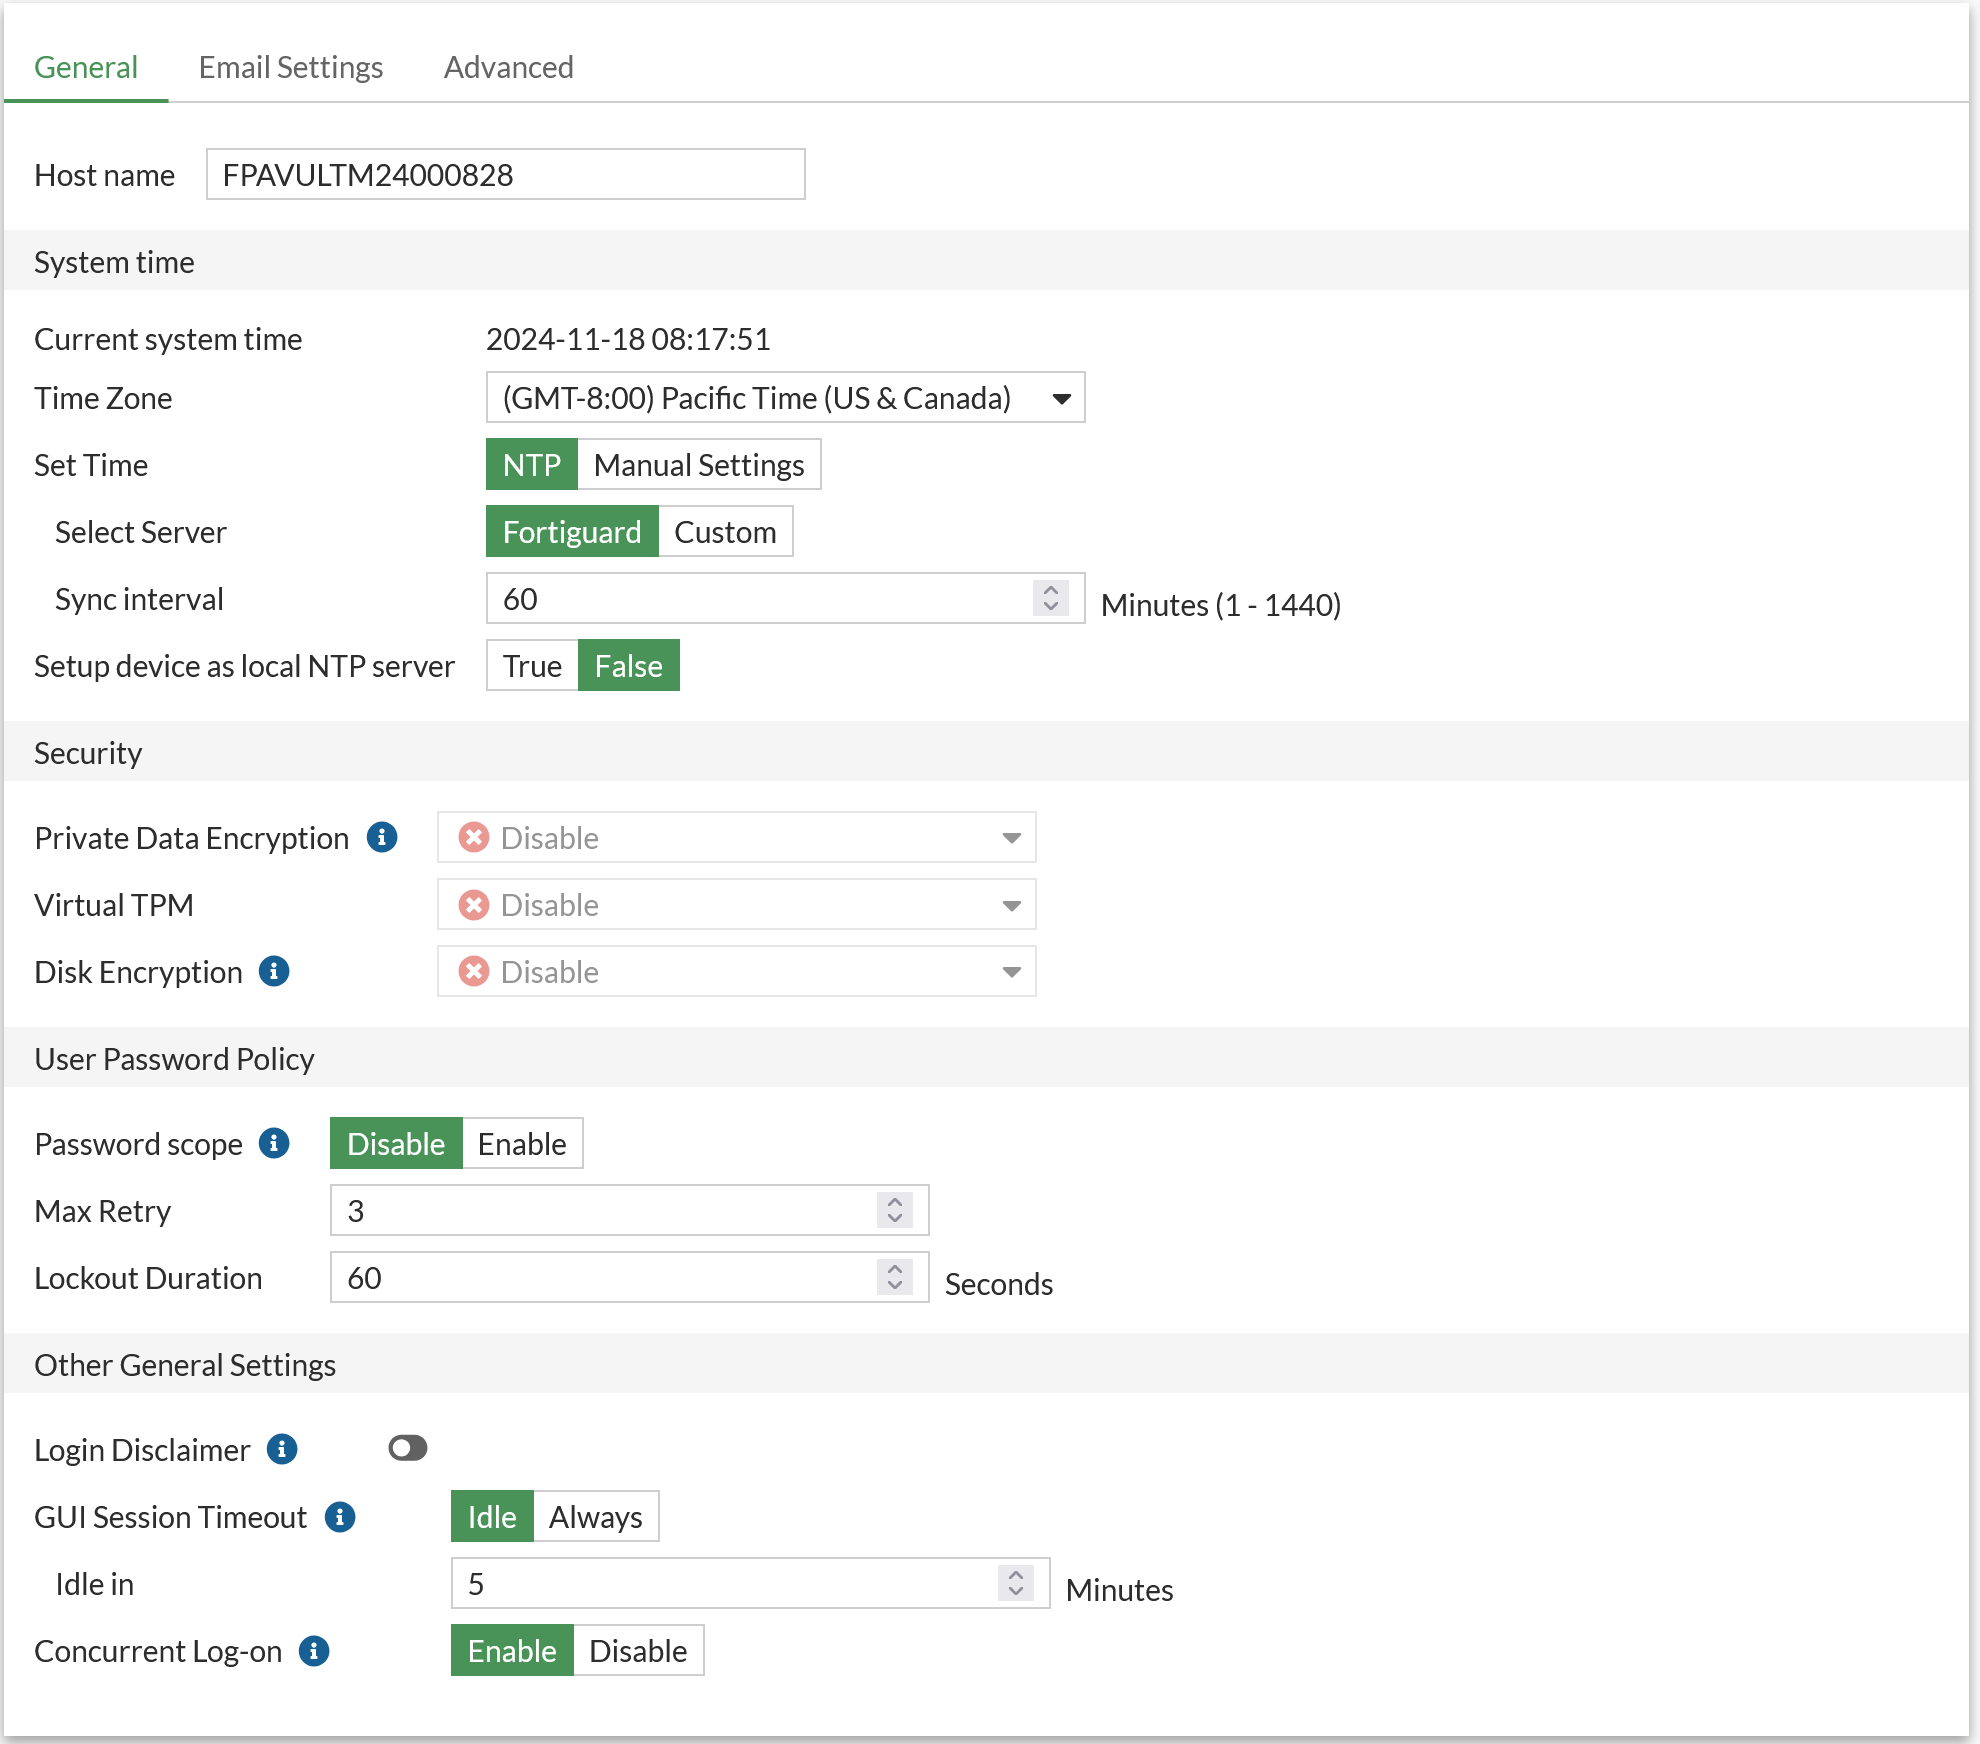Set Setup device as local NTP server to True
This screenshot has height=1744, width=1980.
pyautogui.click(x=531, y=665)
